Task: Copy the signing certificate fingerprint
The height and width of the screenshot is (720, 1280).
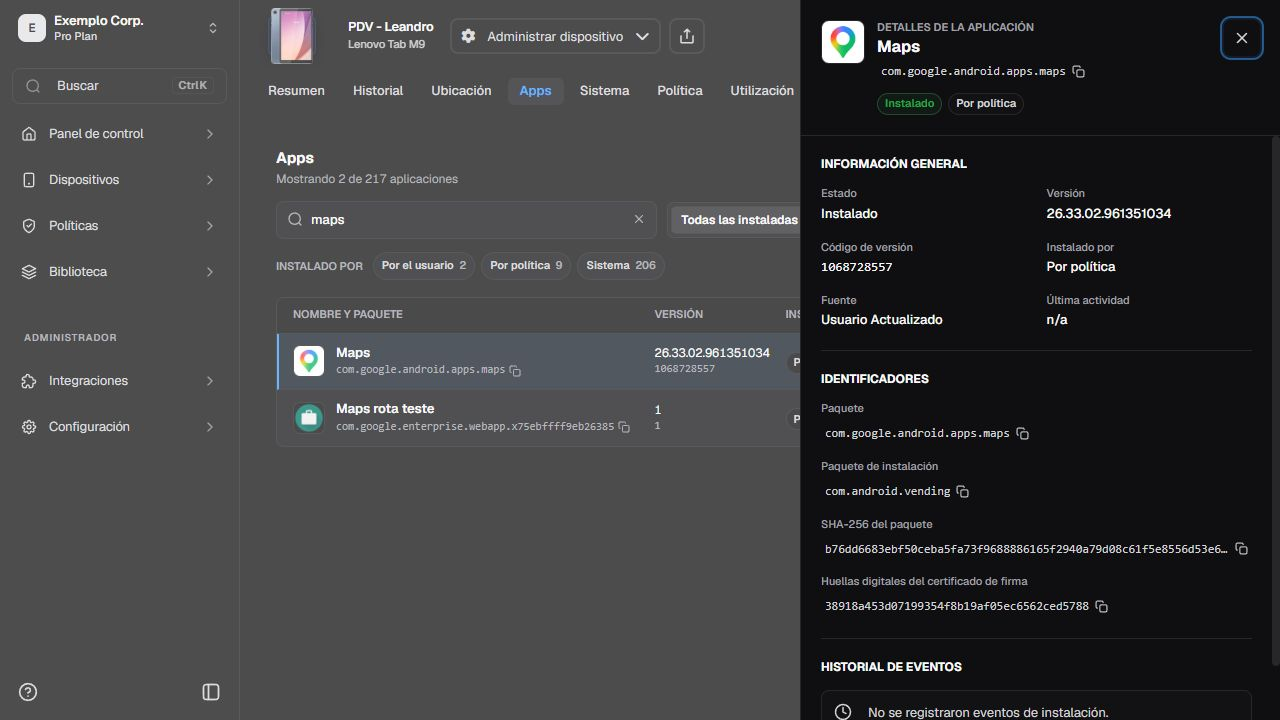Action: coord(1102,607)
